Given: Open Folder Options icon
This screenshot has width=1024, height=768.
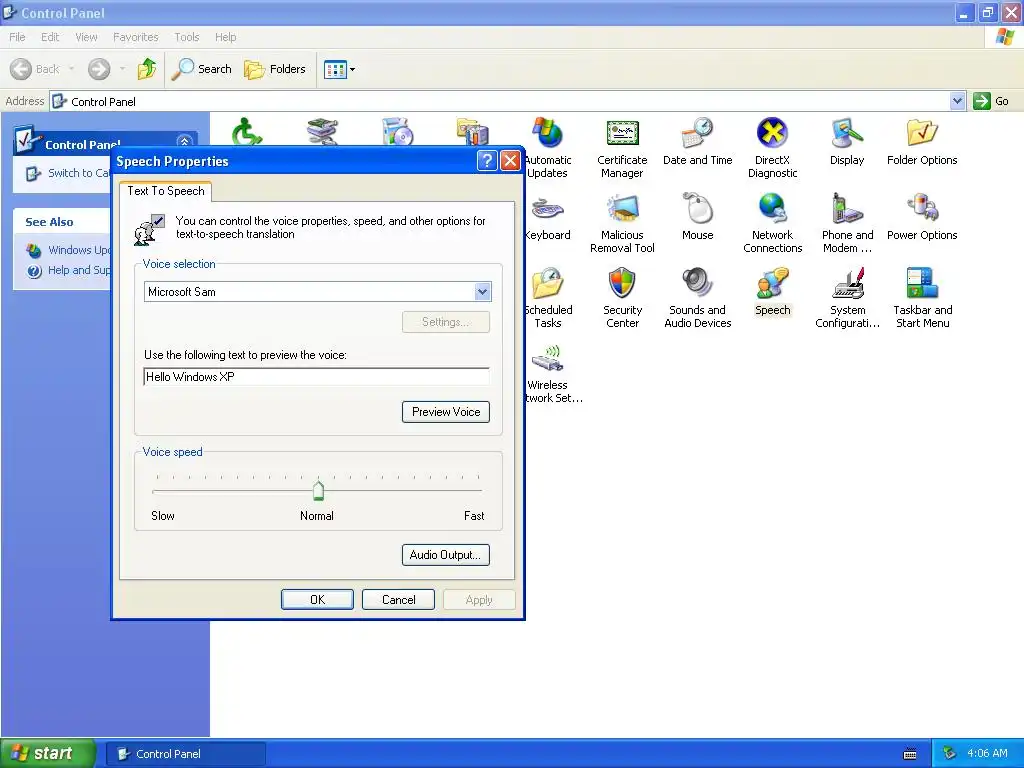Looking at the screenshot, I should 922,133.
